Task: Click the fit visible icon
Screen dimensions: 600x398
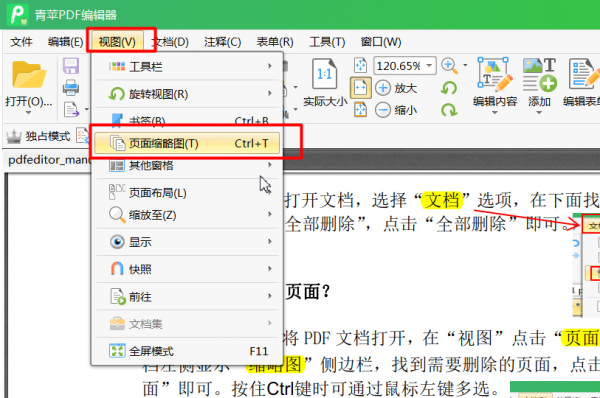Action: coord(360,109)
